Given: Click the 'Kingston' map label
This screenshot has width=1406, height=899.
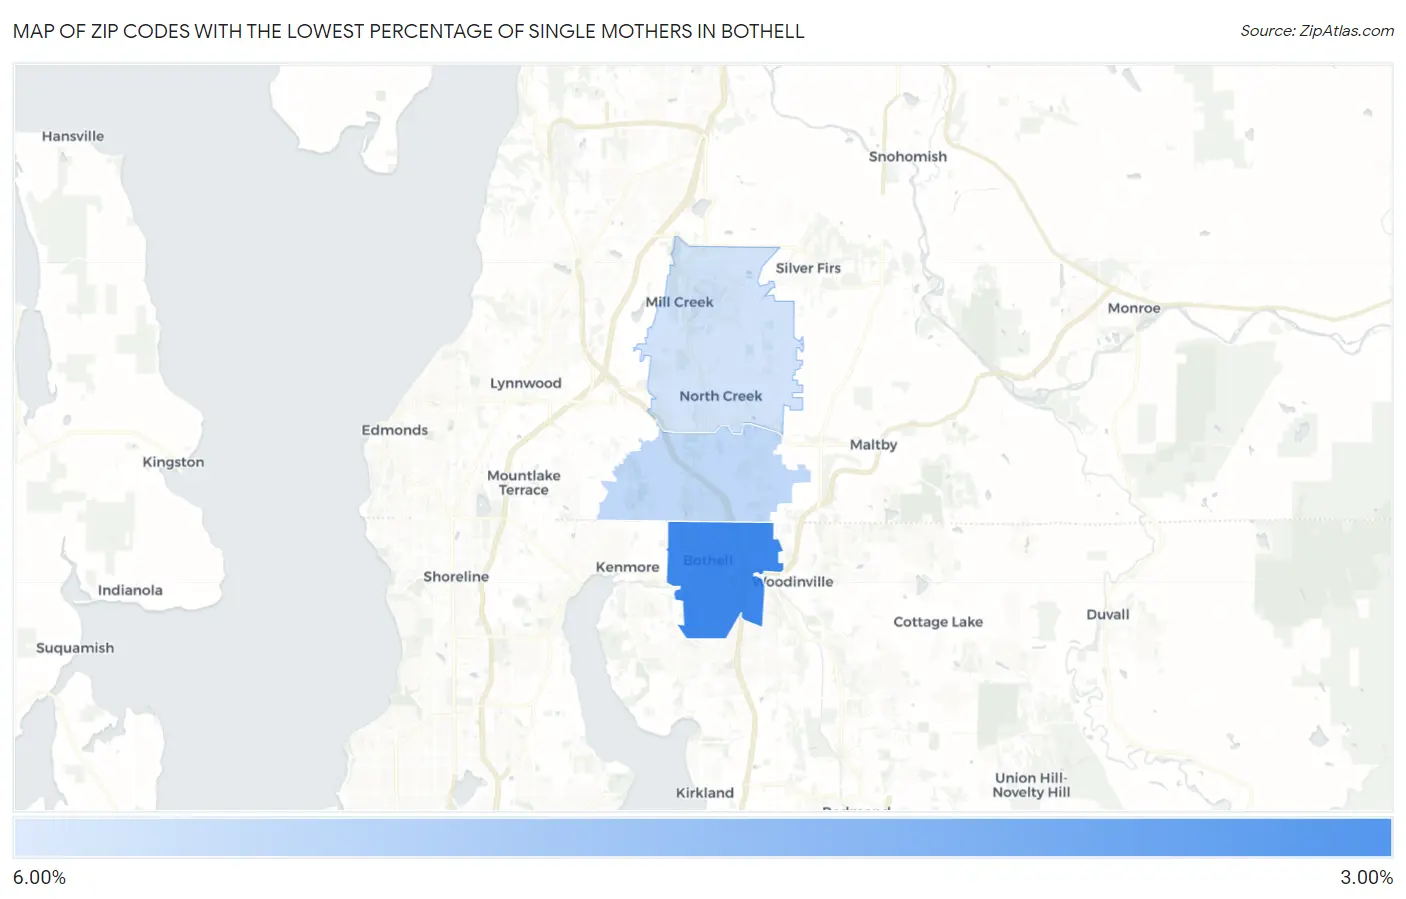Looking at the screenshot, I should (173, 462).
